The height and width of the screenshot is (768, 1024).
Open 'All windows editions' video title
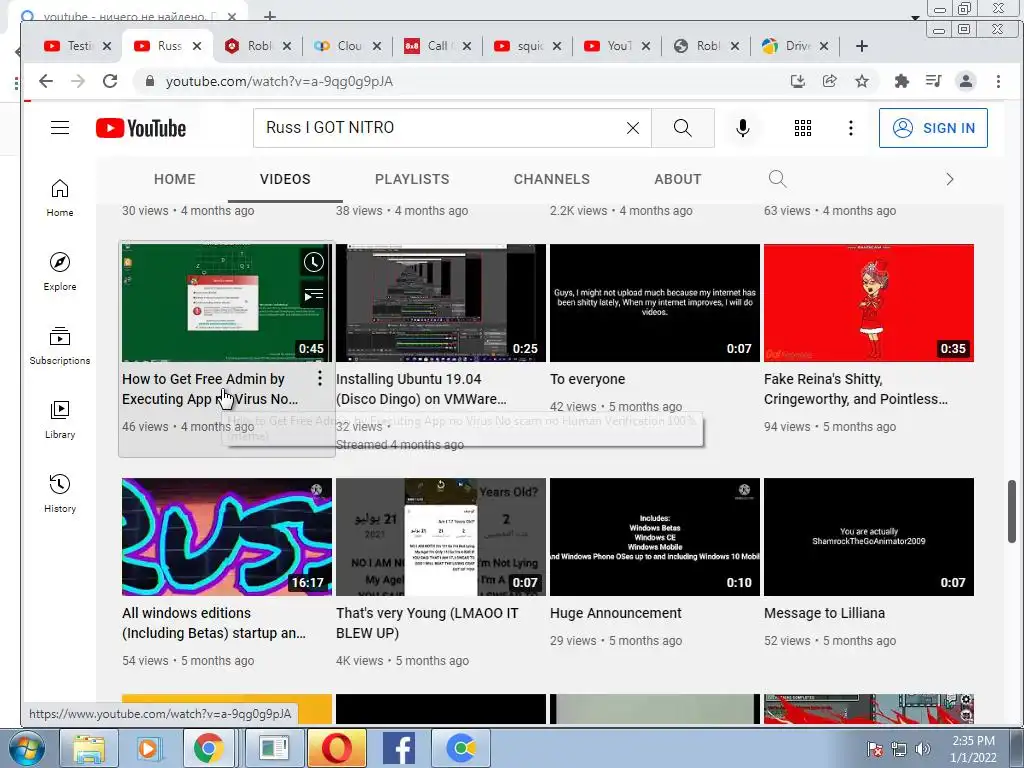214,623
